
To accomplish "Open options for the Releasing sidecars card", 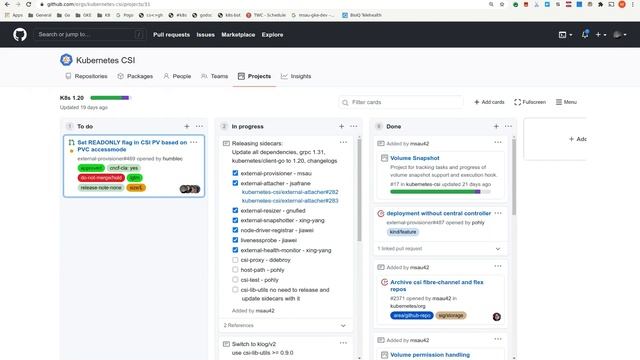I will point(343,142).
